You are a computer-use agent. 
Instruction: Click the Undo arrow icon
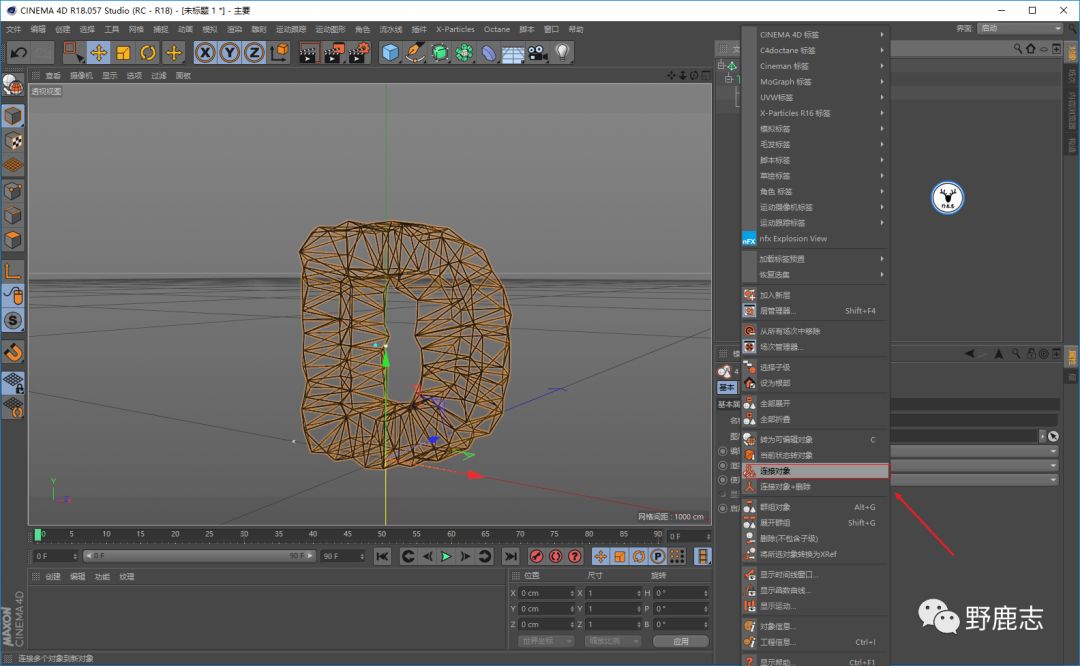pyautogui.click(x=17, y=52)
